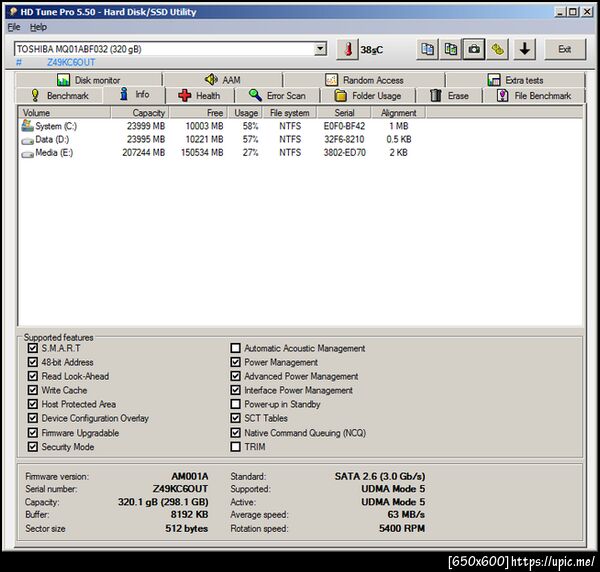The image size is (600, 572).
Task: Open the Random Access tab
Action: pyautogui.click(x=364, y=80)
